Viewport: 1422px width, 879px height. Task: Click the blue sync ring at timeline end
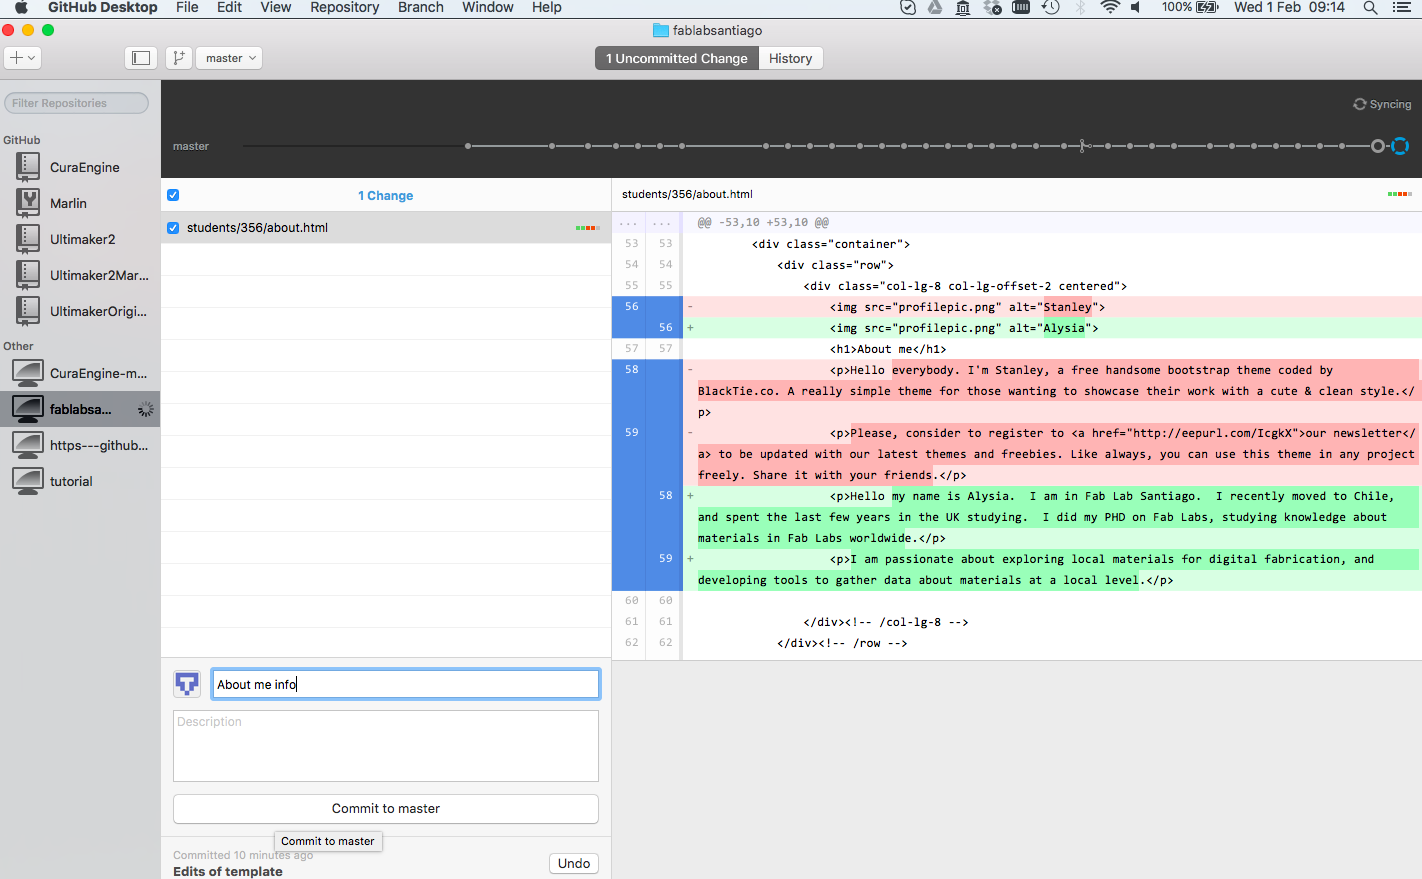click(x=1400, y=146)
